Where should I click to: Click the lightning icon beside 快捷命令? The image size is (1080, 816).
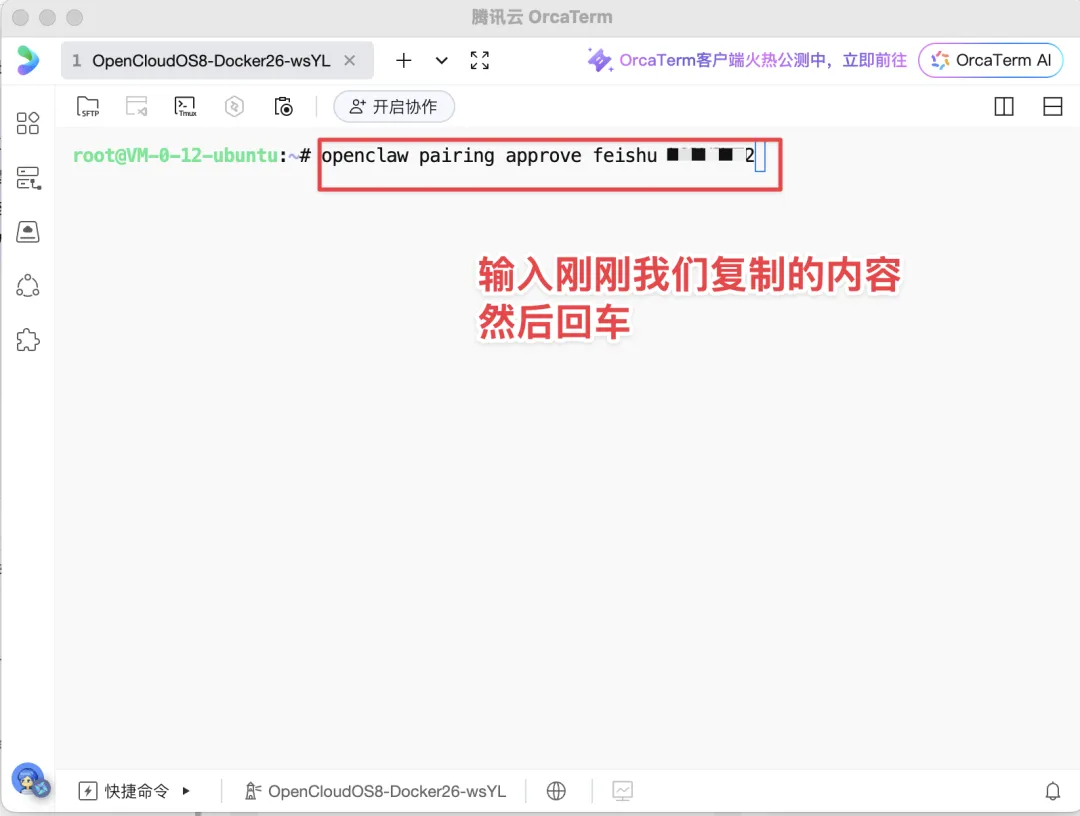coord(87,791)
